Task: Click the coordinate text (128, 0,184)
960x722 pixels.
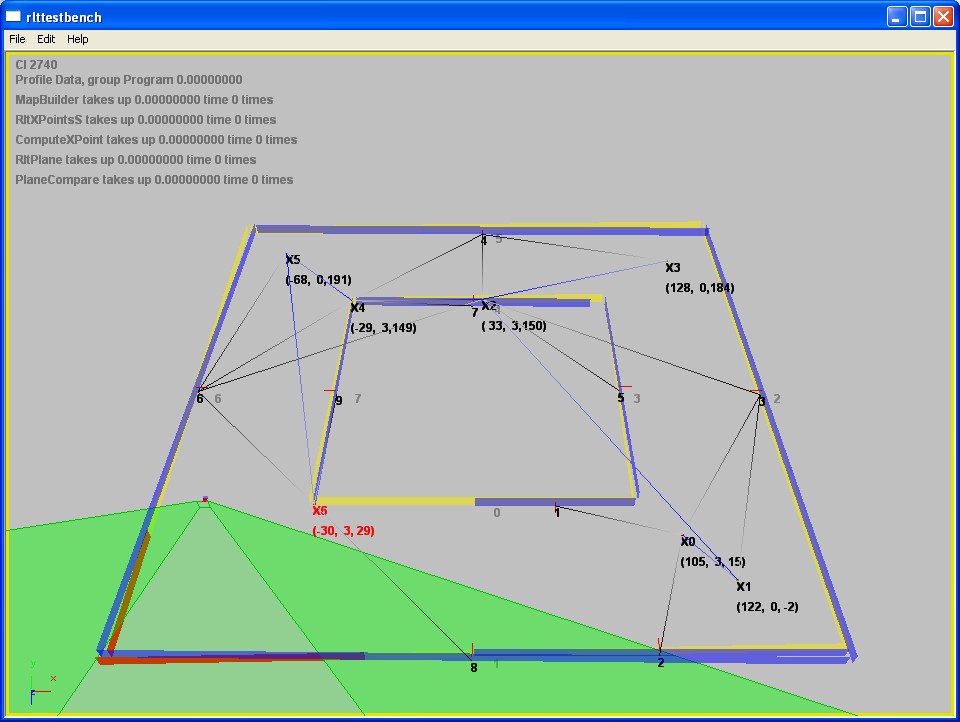Action: coord(699,288)
